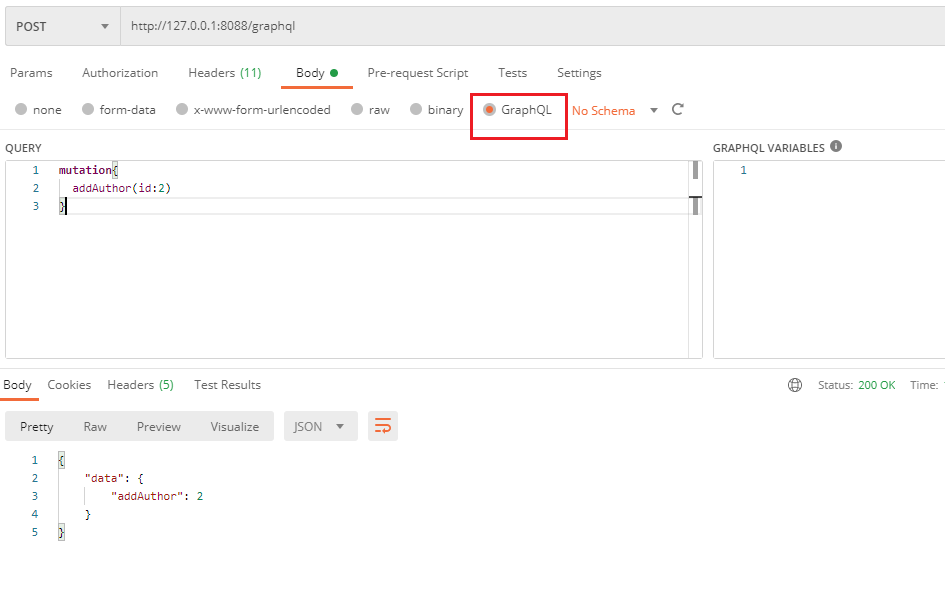Switch to the Params tab

(31, 73)
